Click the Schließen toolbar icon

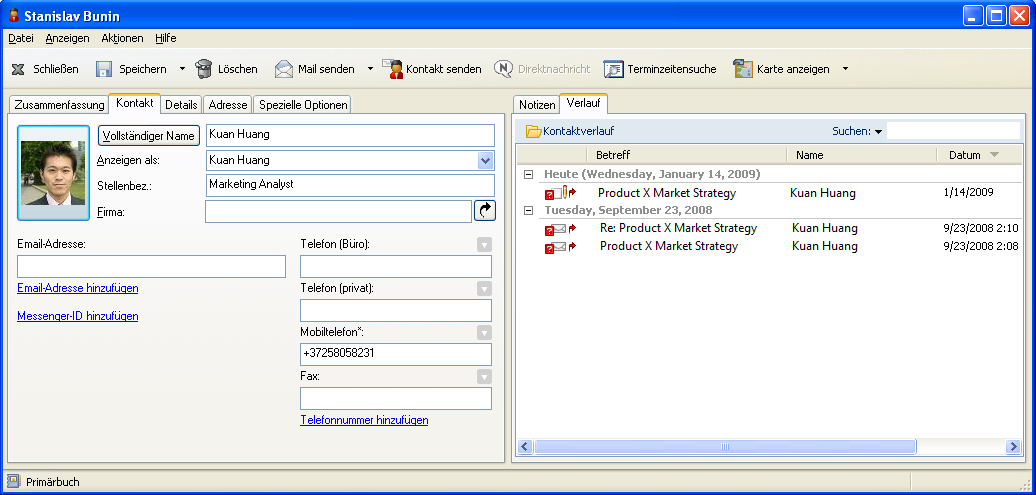tap(18, 69)
